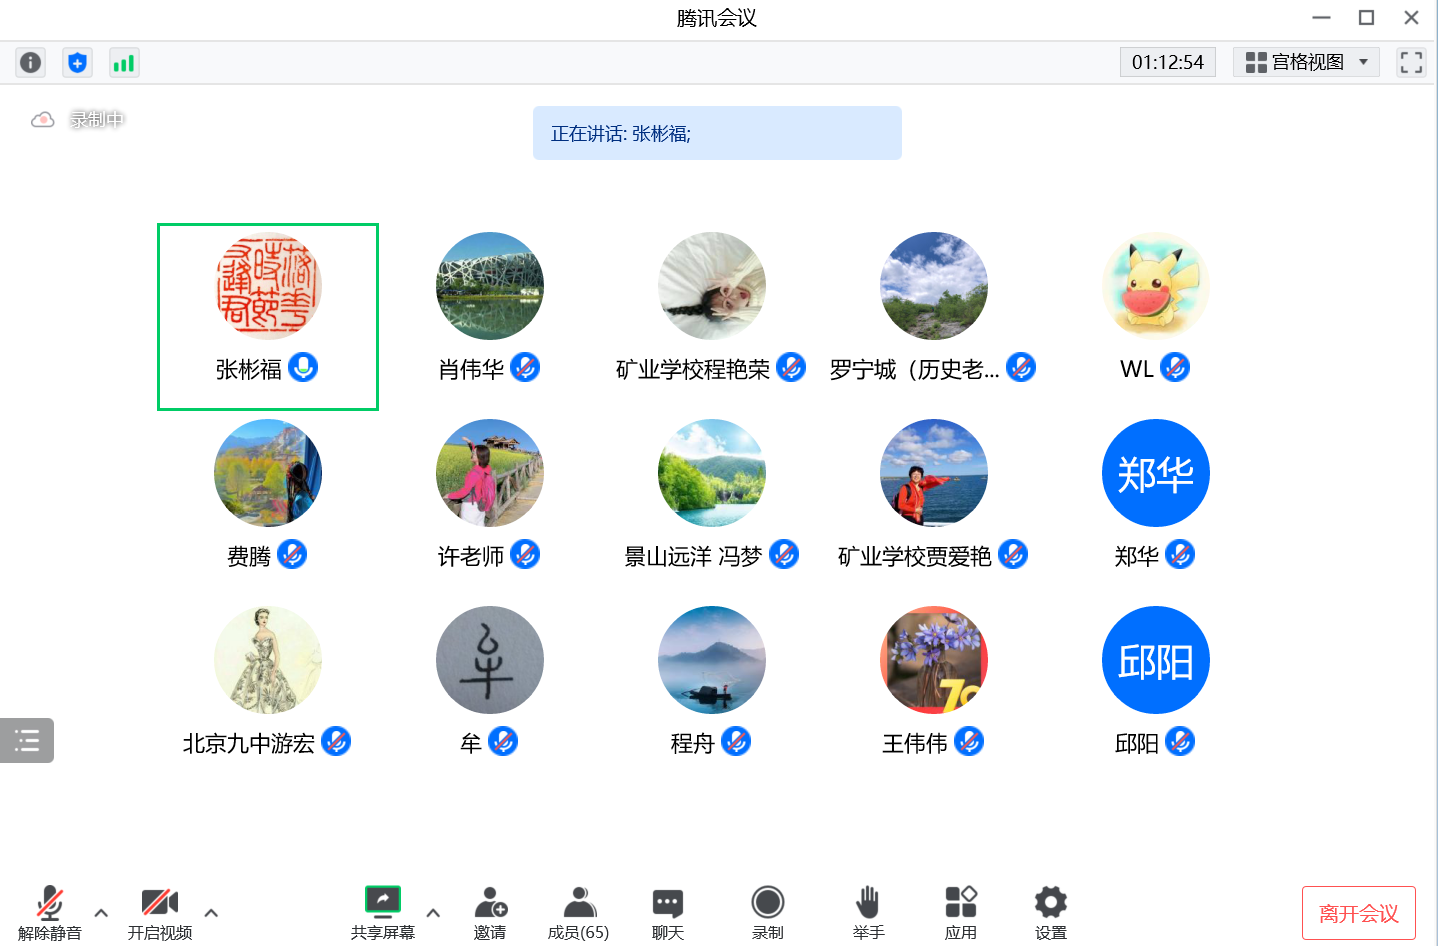
Task: Select 罗宁城 landscape avatar
Action: pos(934,286)
